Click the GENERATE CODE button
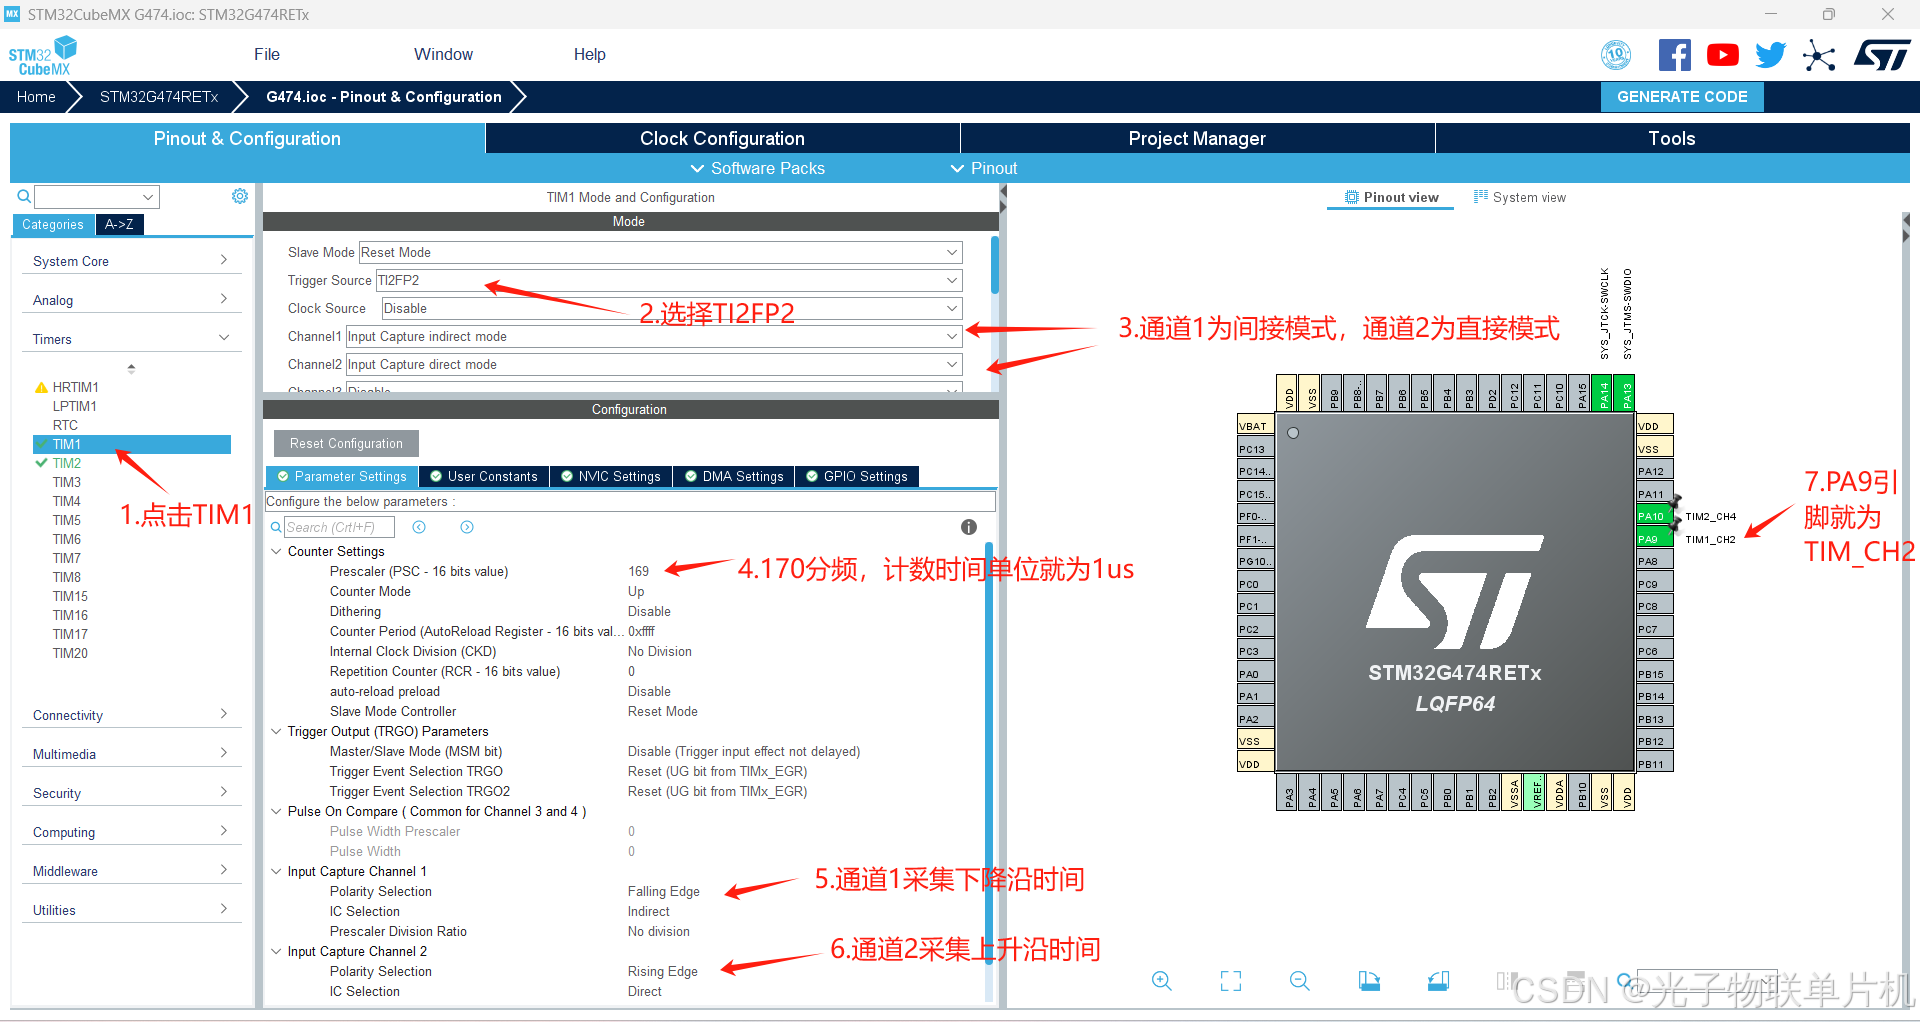1920x1022 pixels. click(x=1682, y=97)
